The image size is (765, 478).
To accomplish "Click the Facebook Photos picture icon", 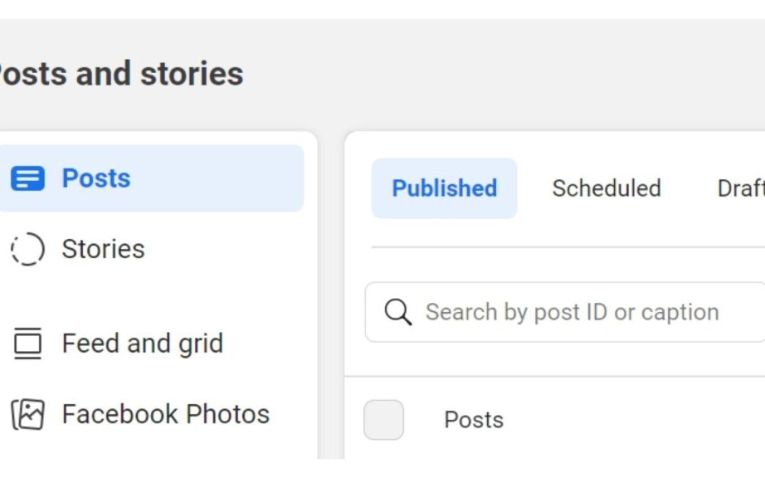I will pos(27,414).
